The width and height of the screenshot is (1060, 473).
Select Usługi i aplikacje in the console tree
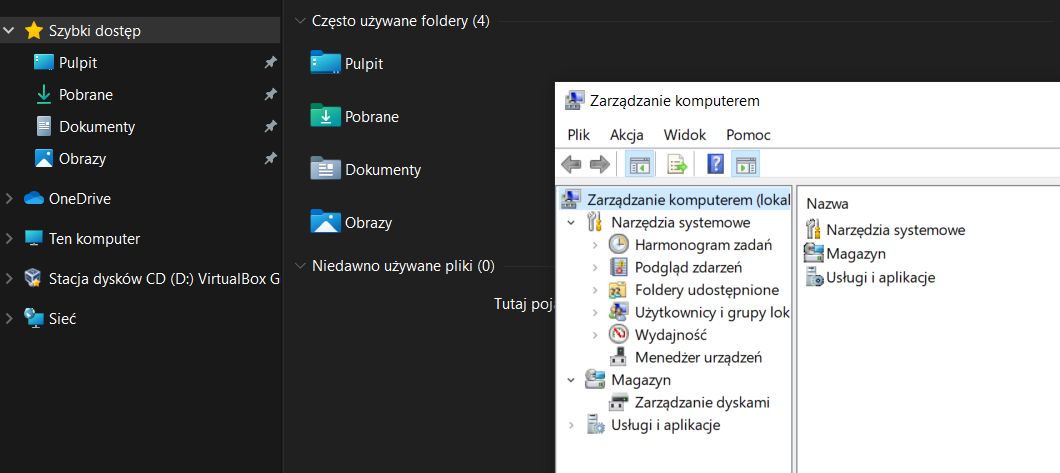click(x=666, y=425)
